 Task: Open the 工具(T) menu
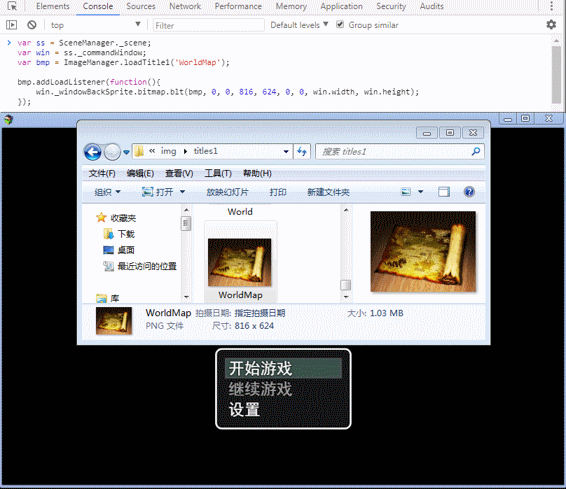click(x=218, y=173)
